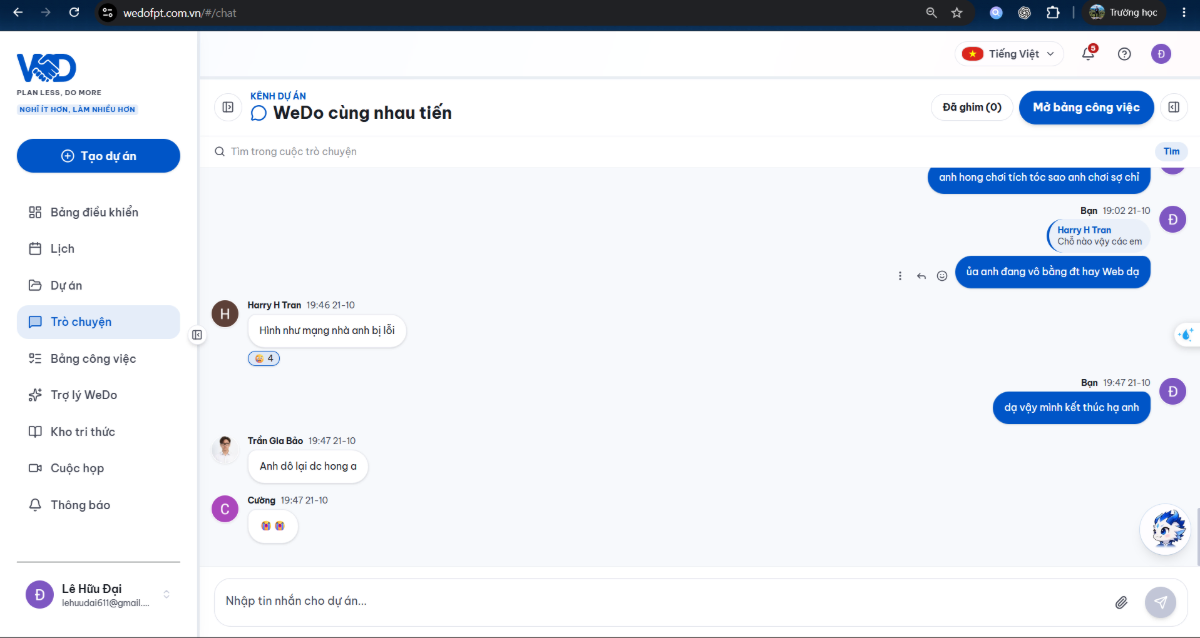1200x638 pixels.
Task: Collapse the left sidebar handle
Action: pyautogui.click(x=197, y=335)
